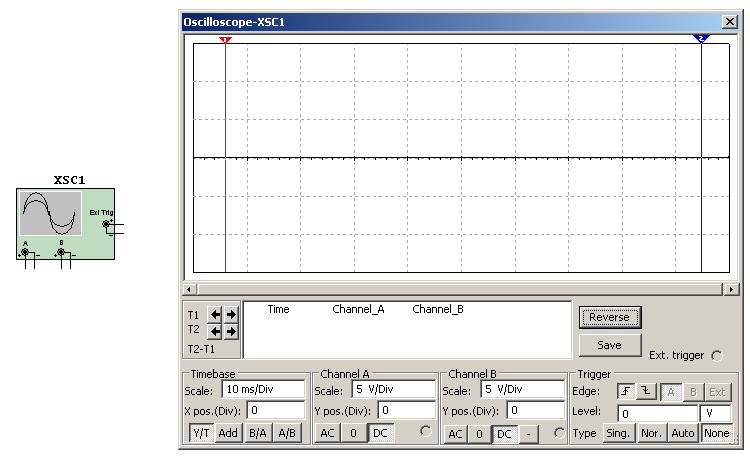Click Channel A radio indicator
The image size is (750, 457).
(425, 431)
